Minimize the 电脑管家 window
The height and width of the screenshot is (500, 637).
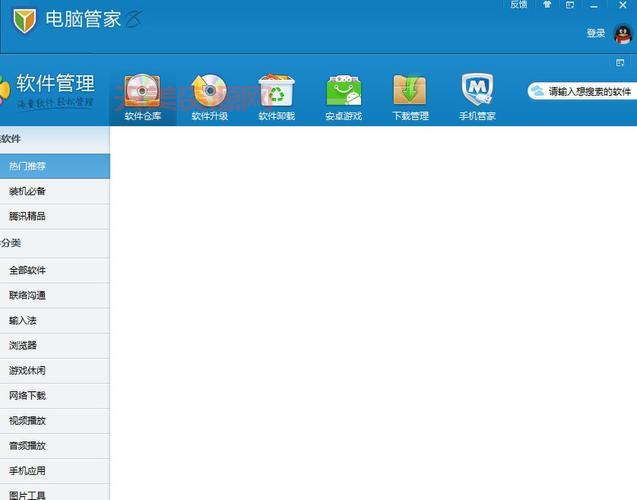click(x=594, y=6)
